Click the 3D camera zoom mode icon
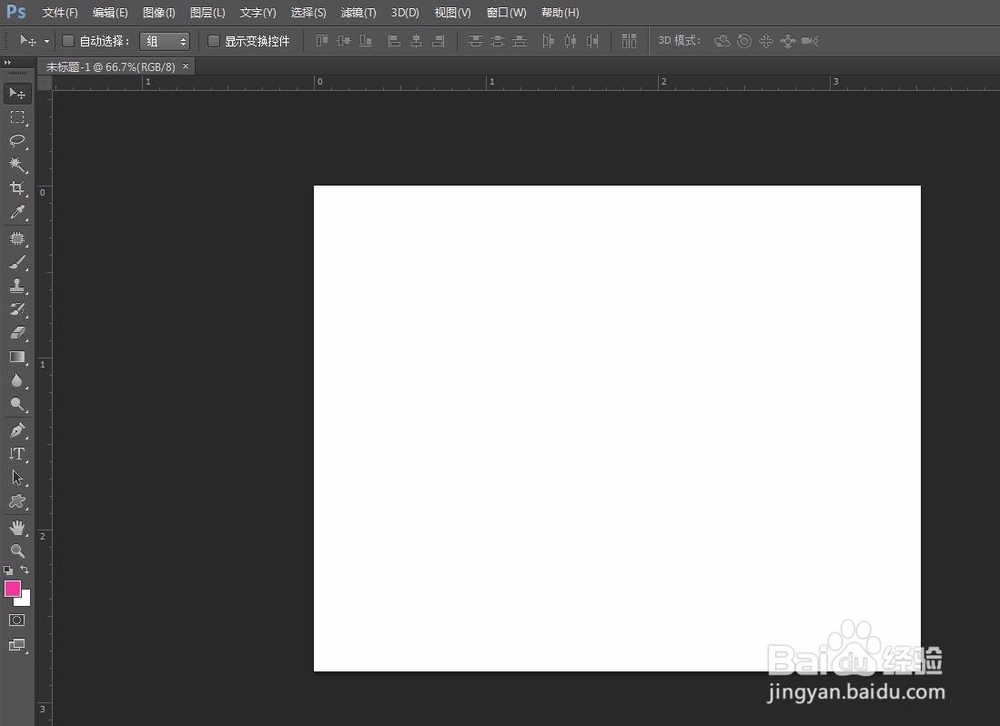Image resolution: width=1000 pixels, height=726 pixels. tap(810, 41)
